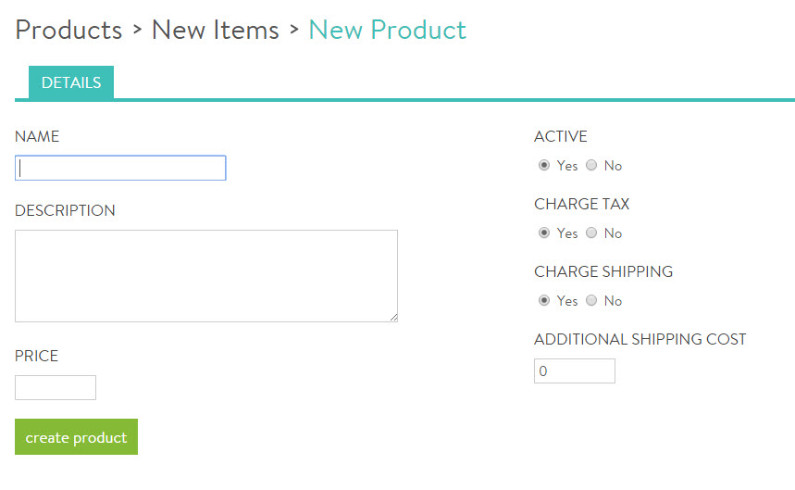Open the Products breadcrumb link
Image resolution: width=795 pixels, height=490 pixels.
point(69,30)
